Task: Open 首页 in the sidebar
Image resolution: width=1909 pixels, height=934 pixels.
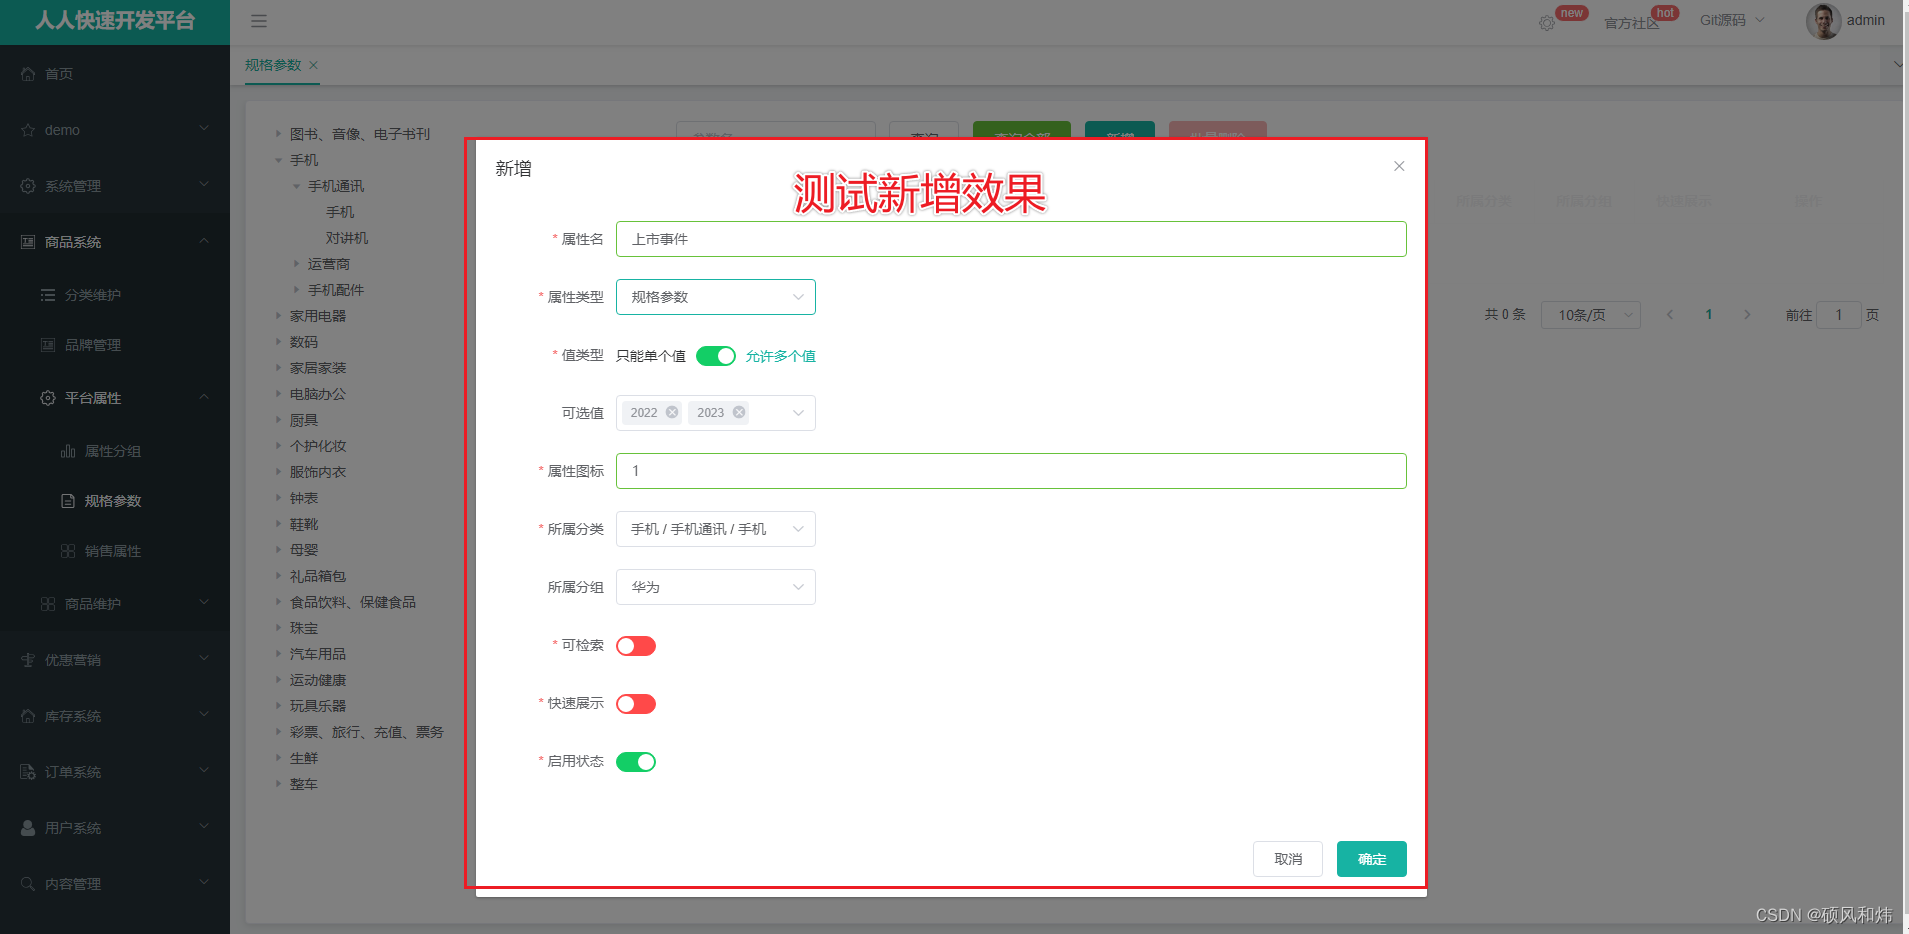Action: coord(115,74)
